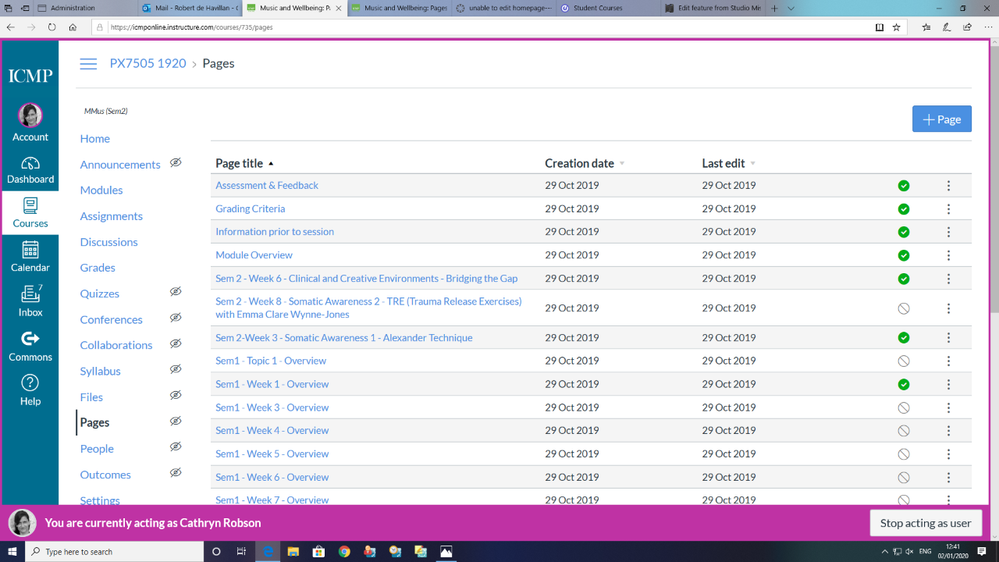Viewport: 999px width, 562px height.
Task: Open the Information prior to session page
Action: (274, 232)
